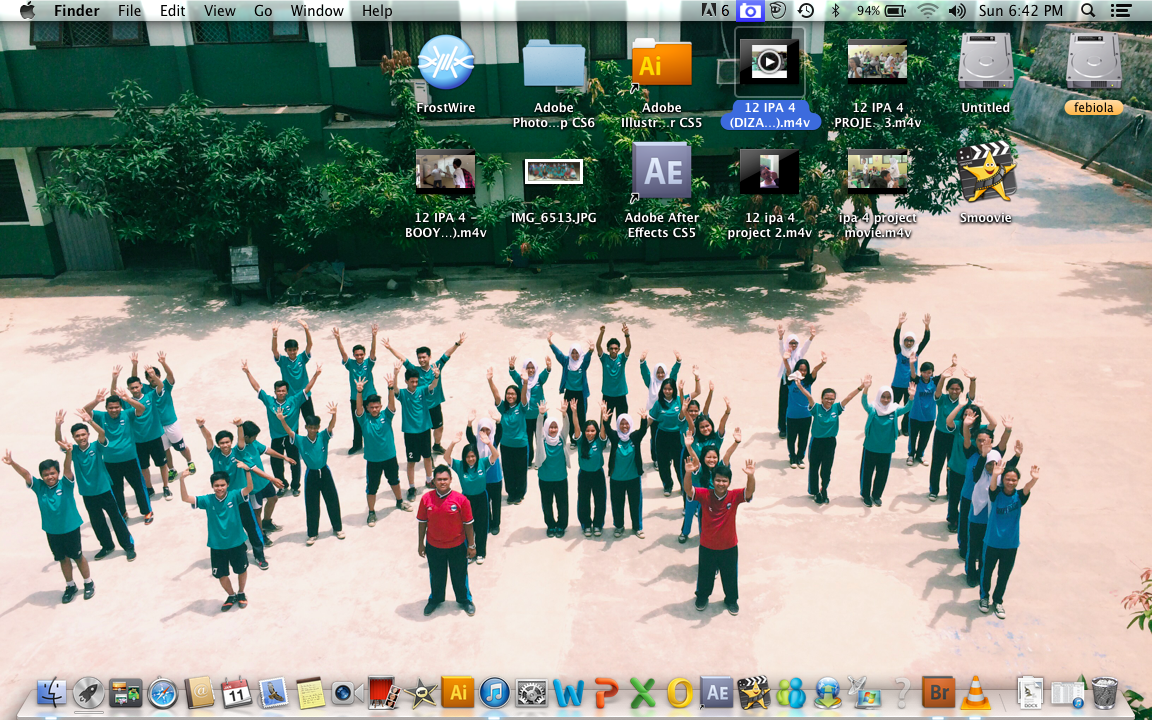
Task: Launch Adobe Illustrator CS5 desktop shortcut
Action: 661,65
